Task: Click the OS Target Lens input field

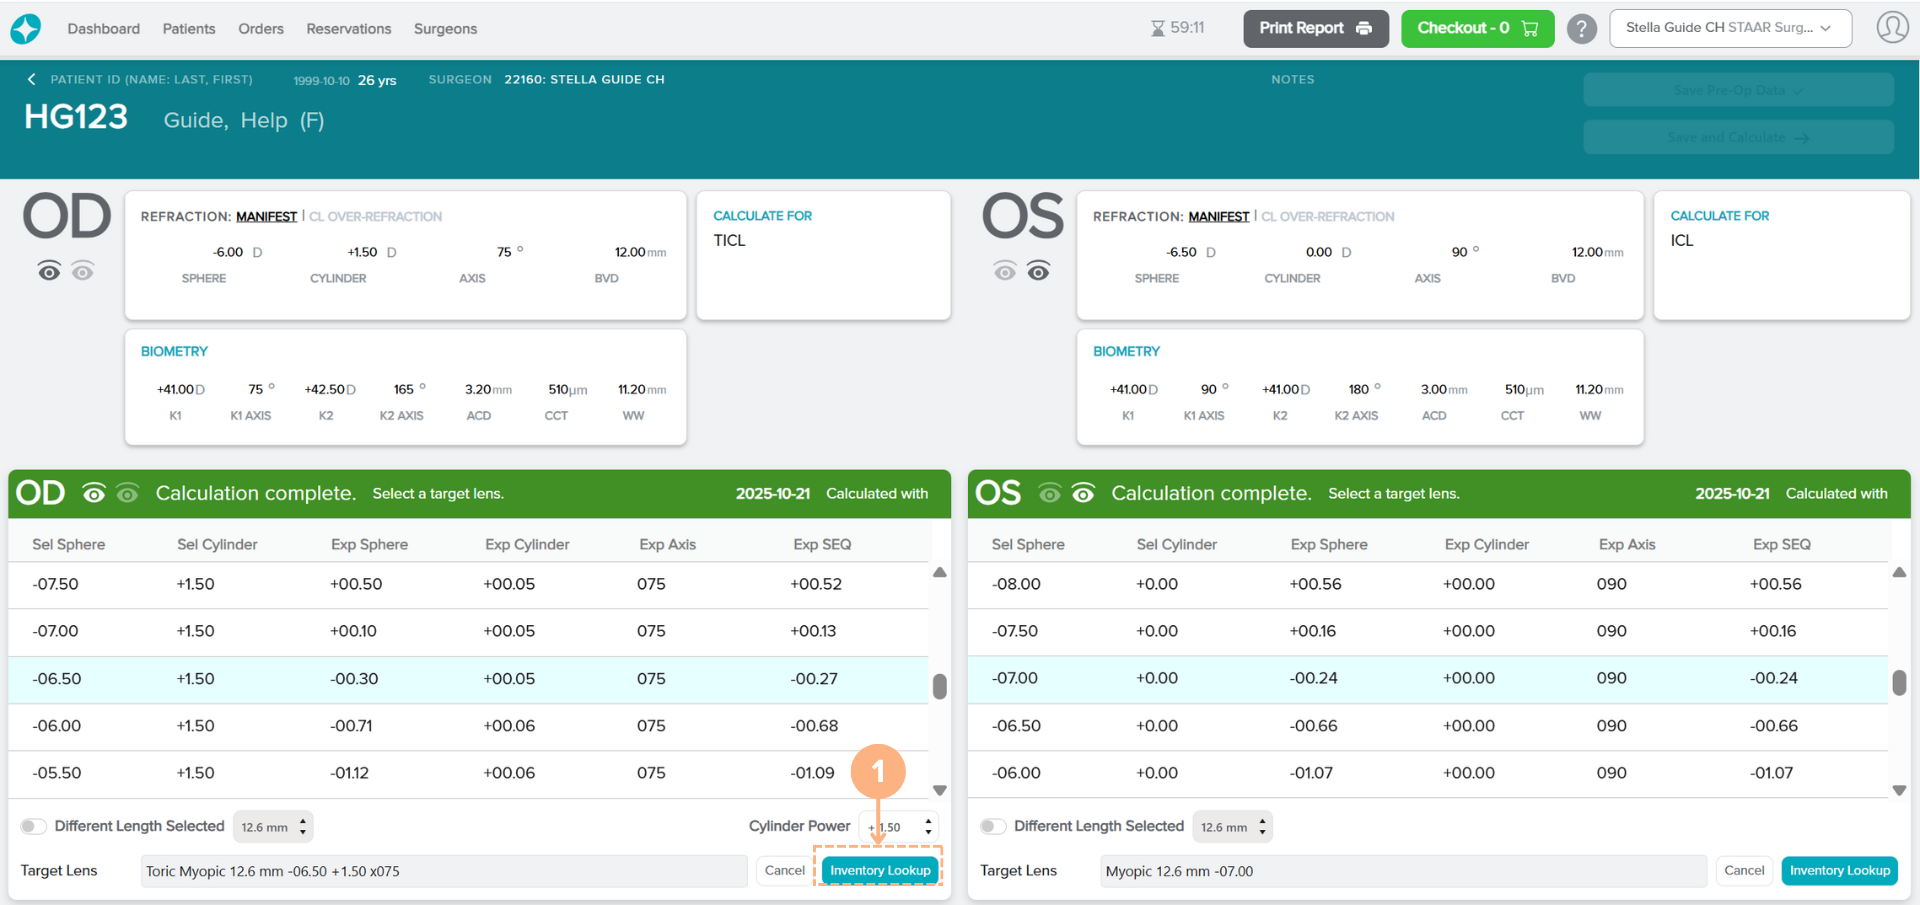Action: point(1402,871)
